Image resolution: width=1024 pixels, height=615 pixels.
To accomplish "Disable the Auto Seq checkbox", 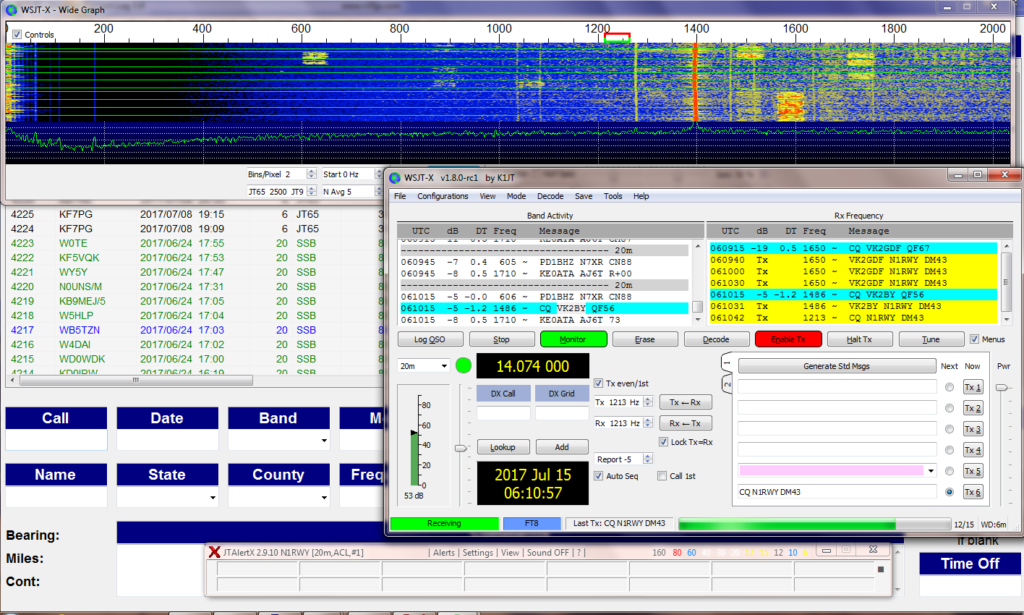I will pos(598,476).
